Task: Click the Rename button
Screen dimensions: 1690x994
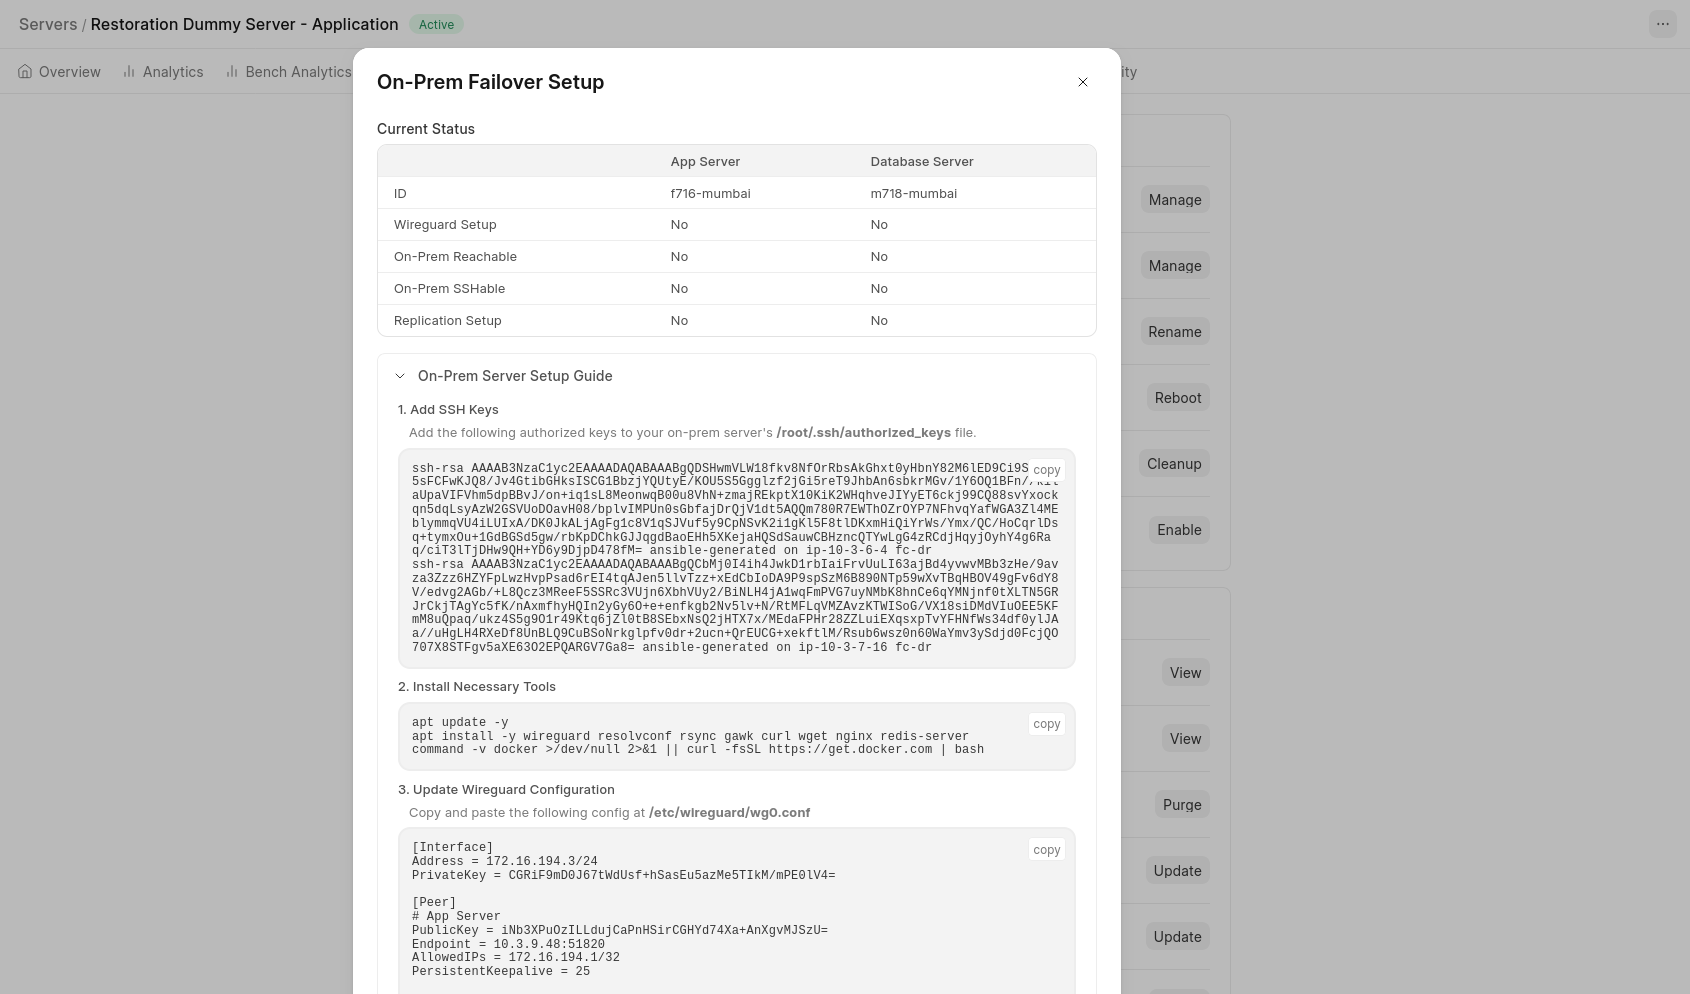Action: [x=1174, y=332]
